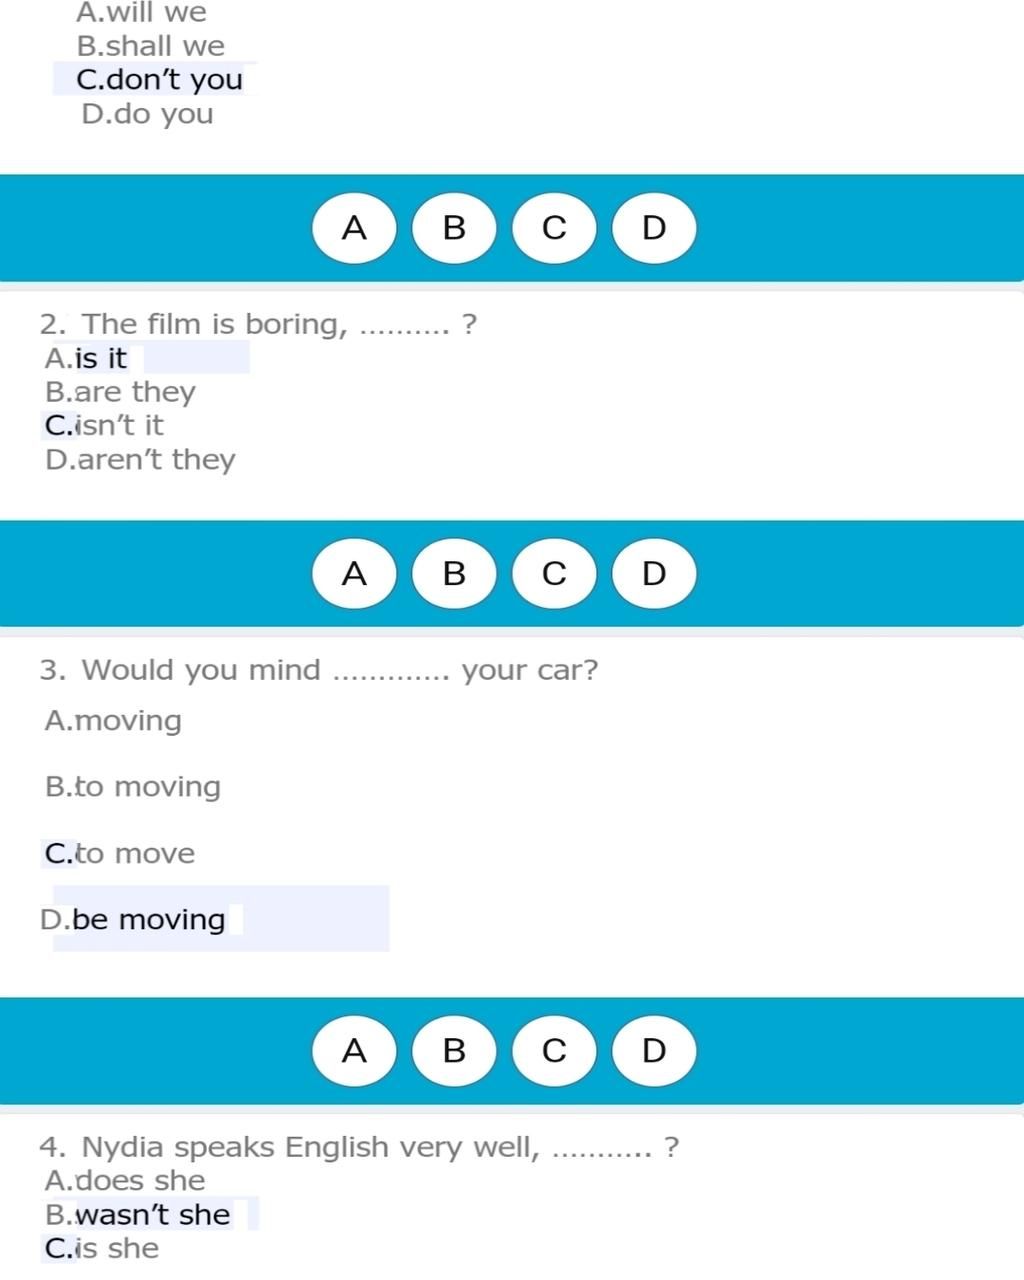The height and width of the screenshot is (1280, 1024).
Task: Click the "D.be moving" option text
Action: [133, 920]
